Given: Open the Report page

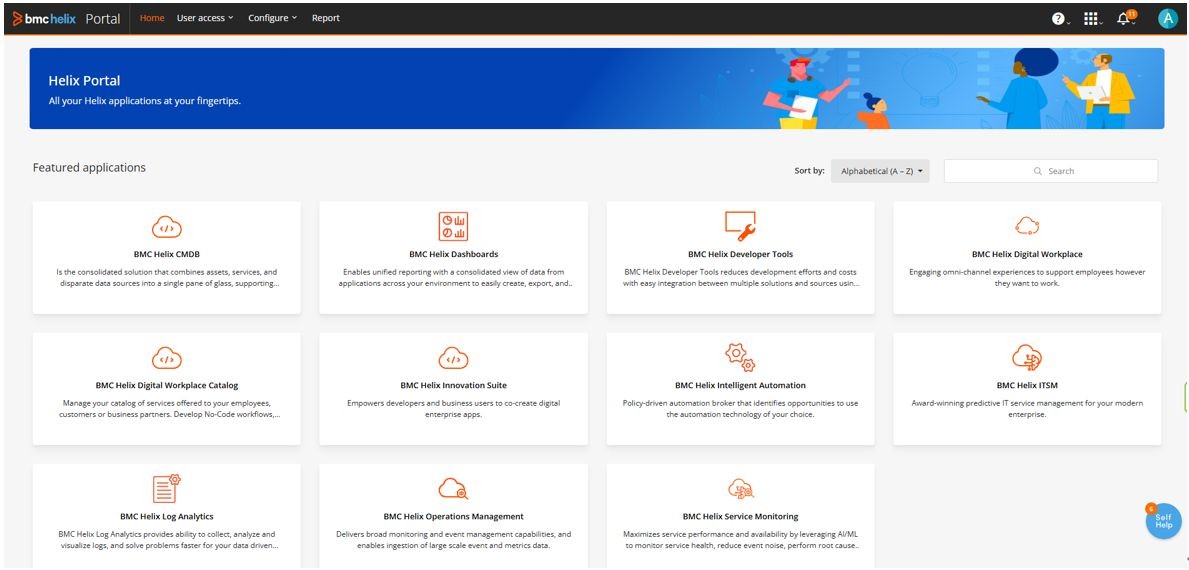Looking at the screenshot, I should pyautogui.click(x=326, y=18).
